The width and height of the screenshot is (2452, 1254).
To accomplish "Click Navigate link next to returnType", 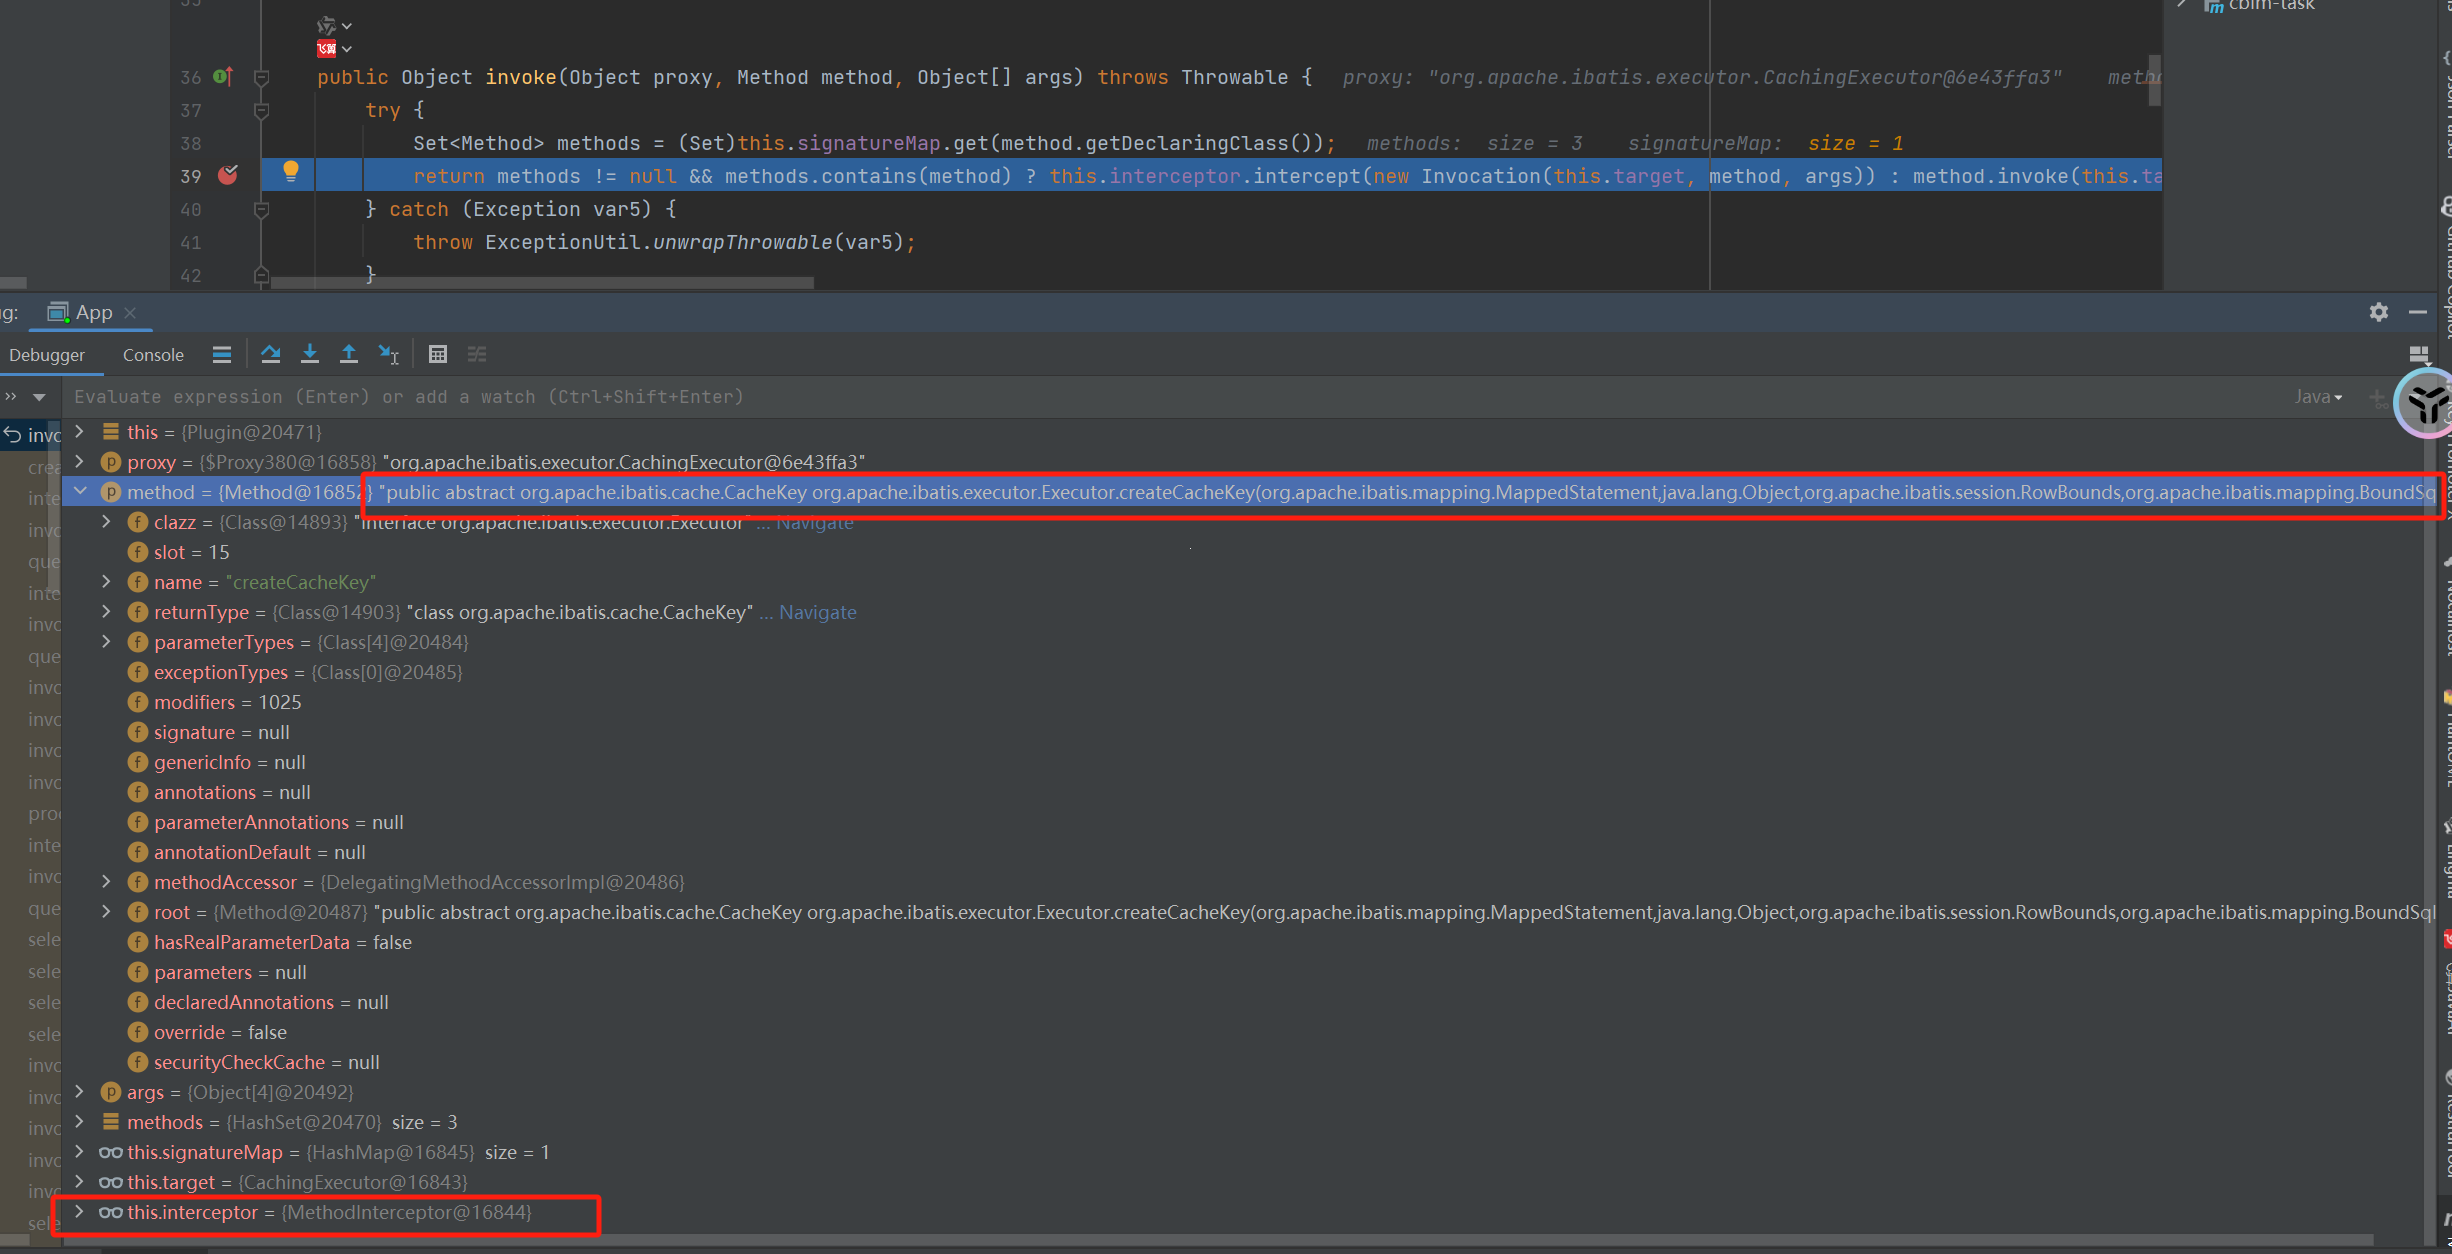I will [x=817, y=612].
